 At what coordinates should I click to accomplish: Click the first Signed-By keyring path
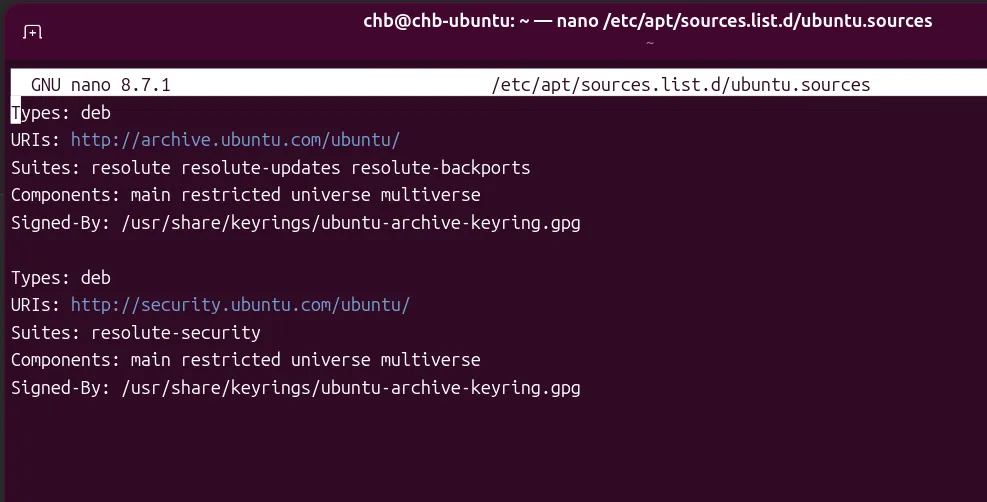[x=351, y=223]
